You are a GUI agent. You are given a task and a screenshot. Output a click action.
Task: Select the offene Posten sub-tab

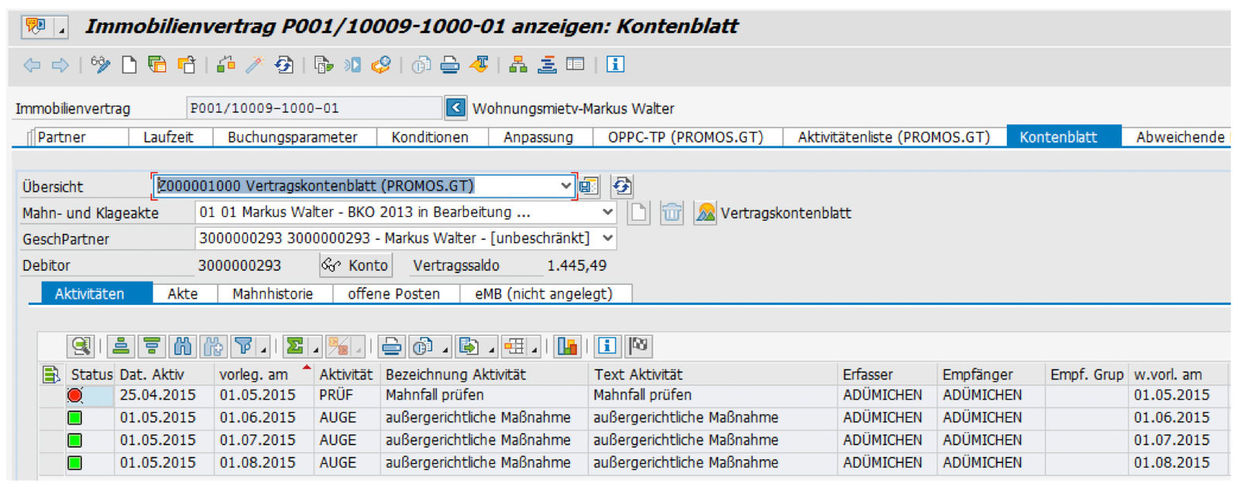(x=393, y=293)
